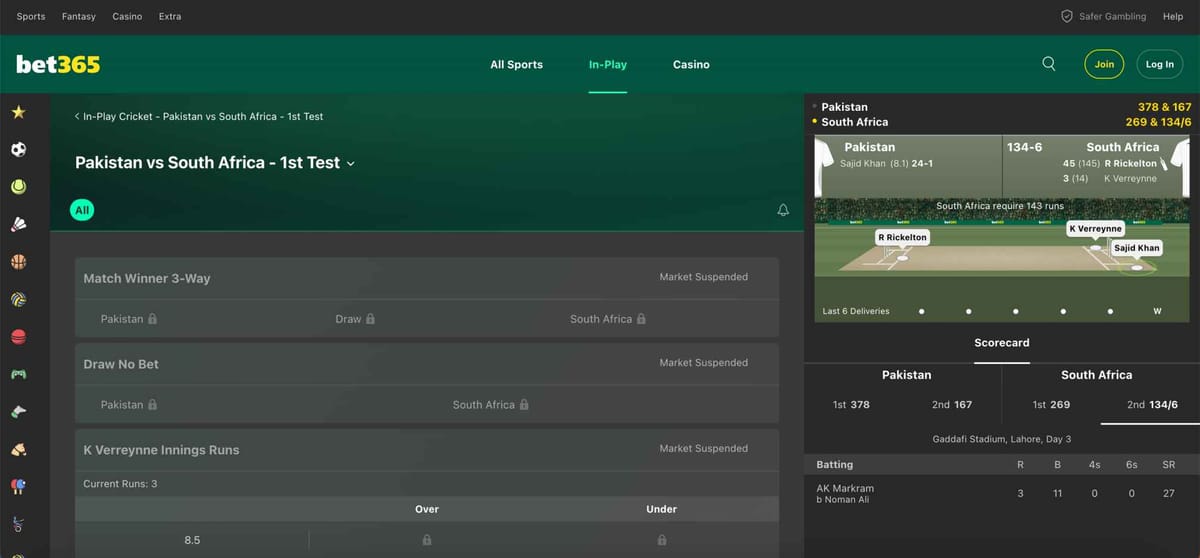Select the Esports gamepad sidebar icon

coord(18,374)
